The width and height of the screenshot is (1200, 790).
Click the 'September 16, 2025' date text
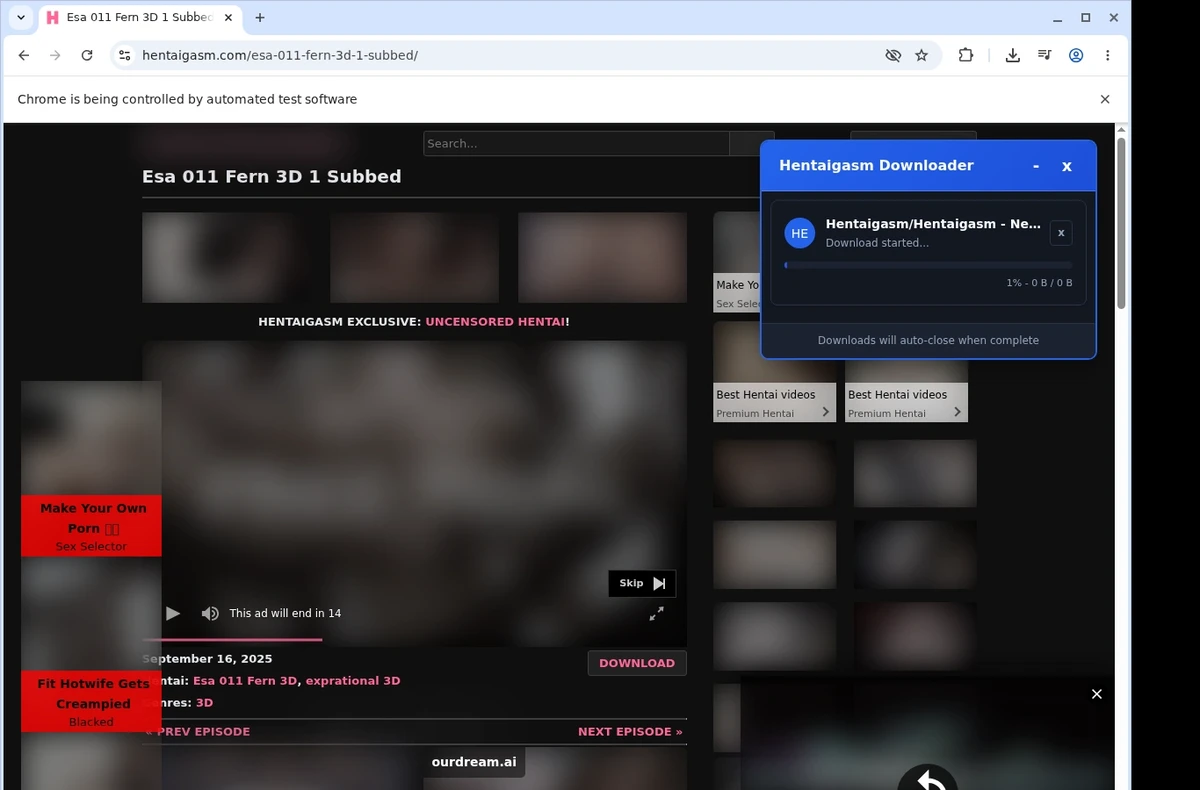(207, 659)
